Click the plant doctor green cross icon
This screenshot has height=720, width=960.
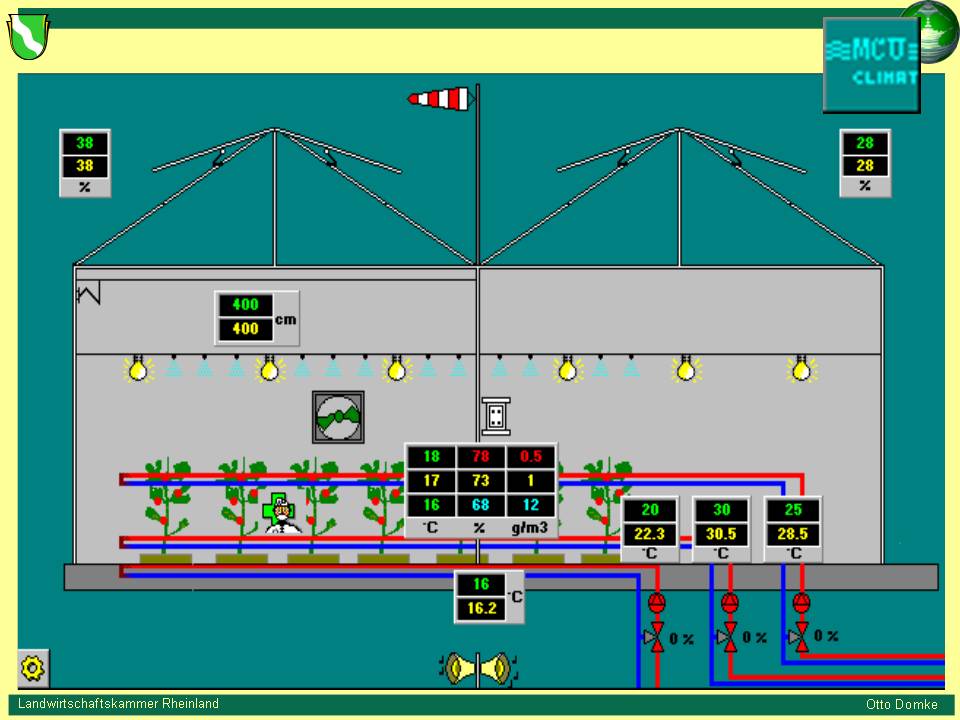[277, 511]
